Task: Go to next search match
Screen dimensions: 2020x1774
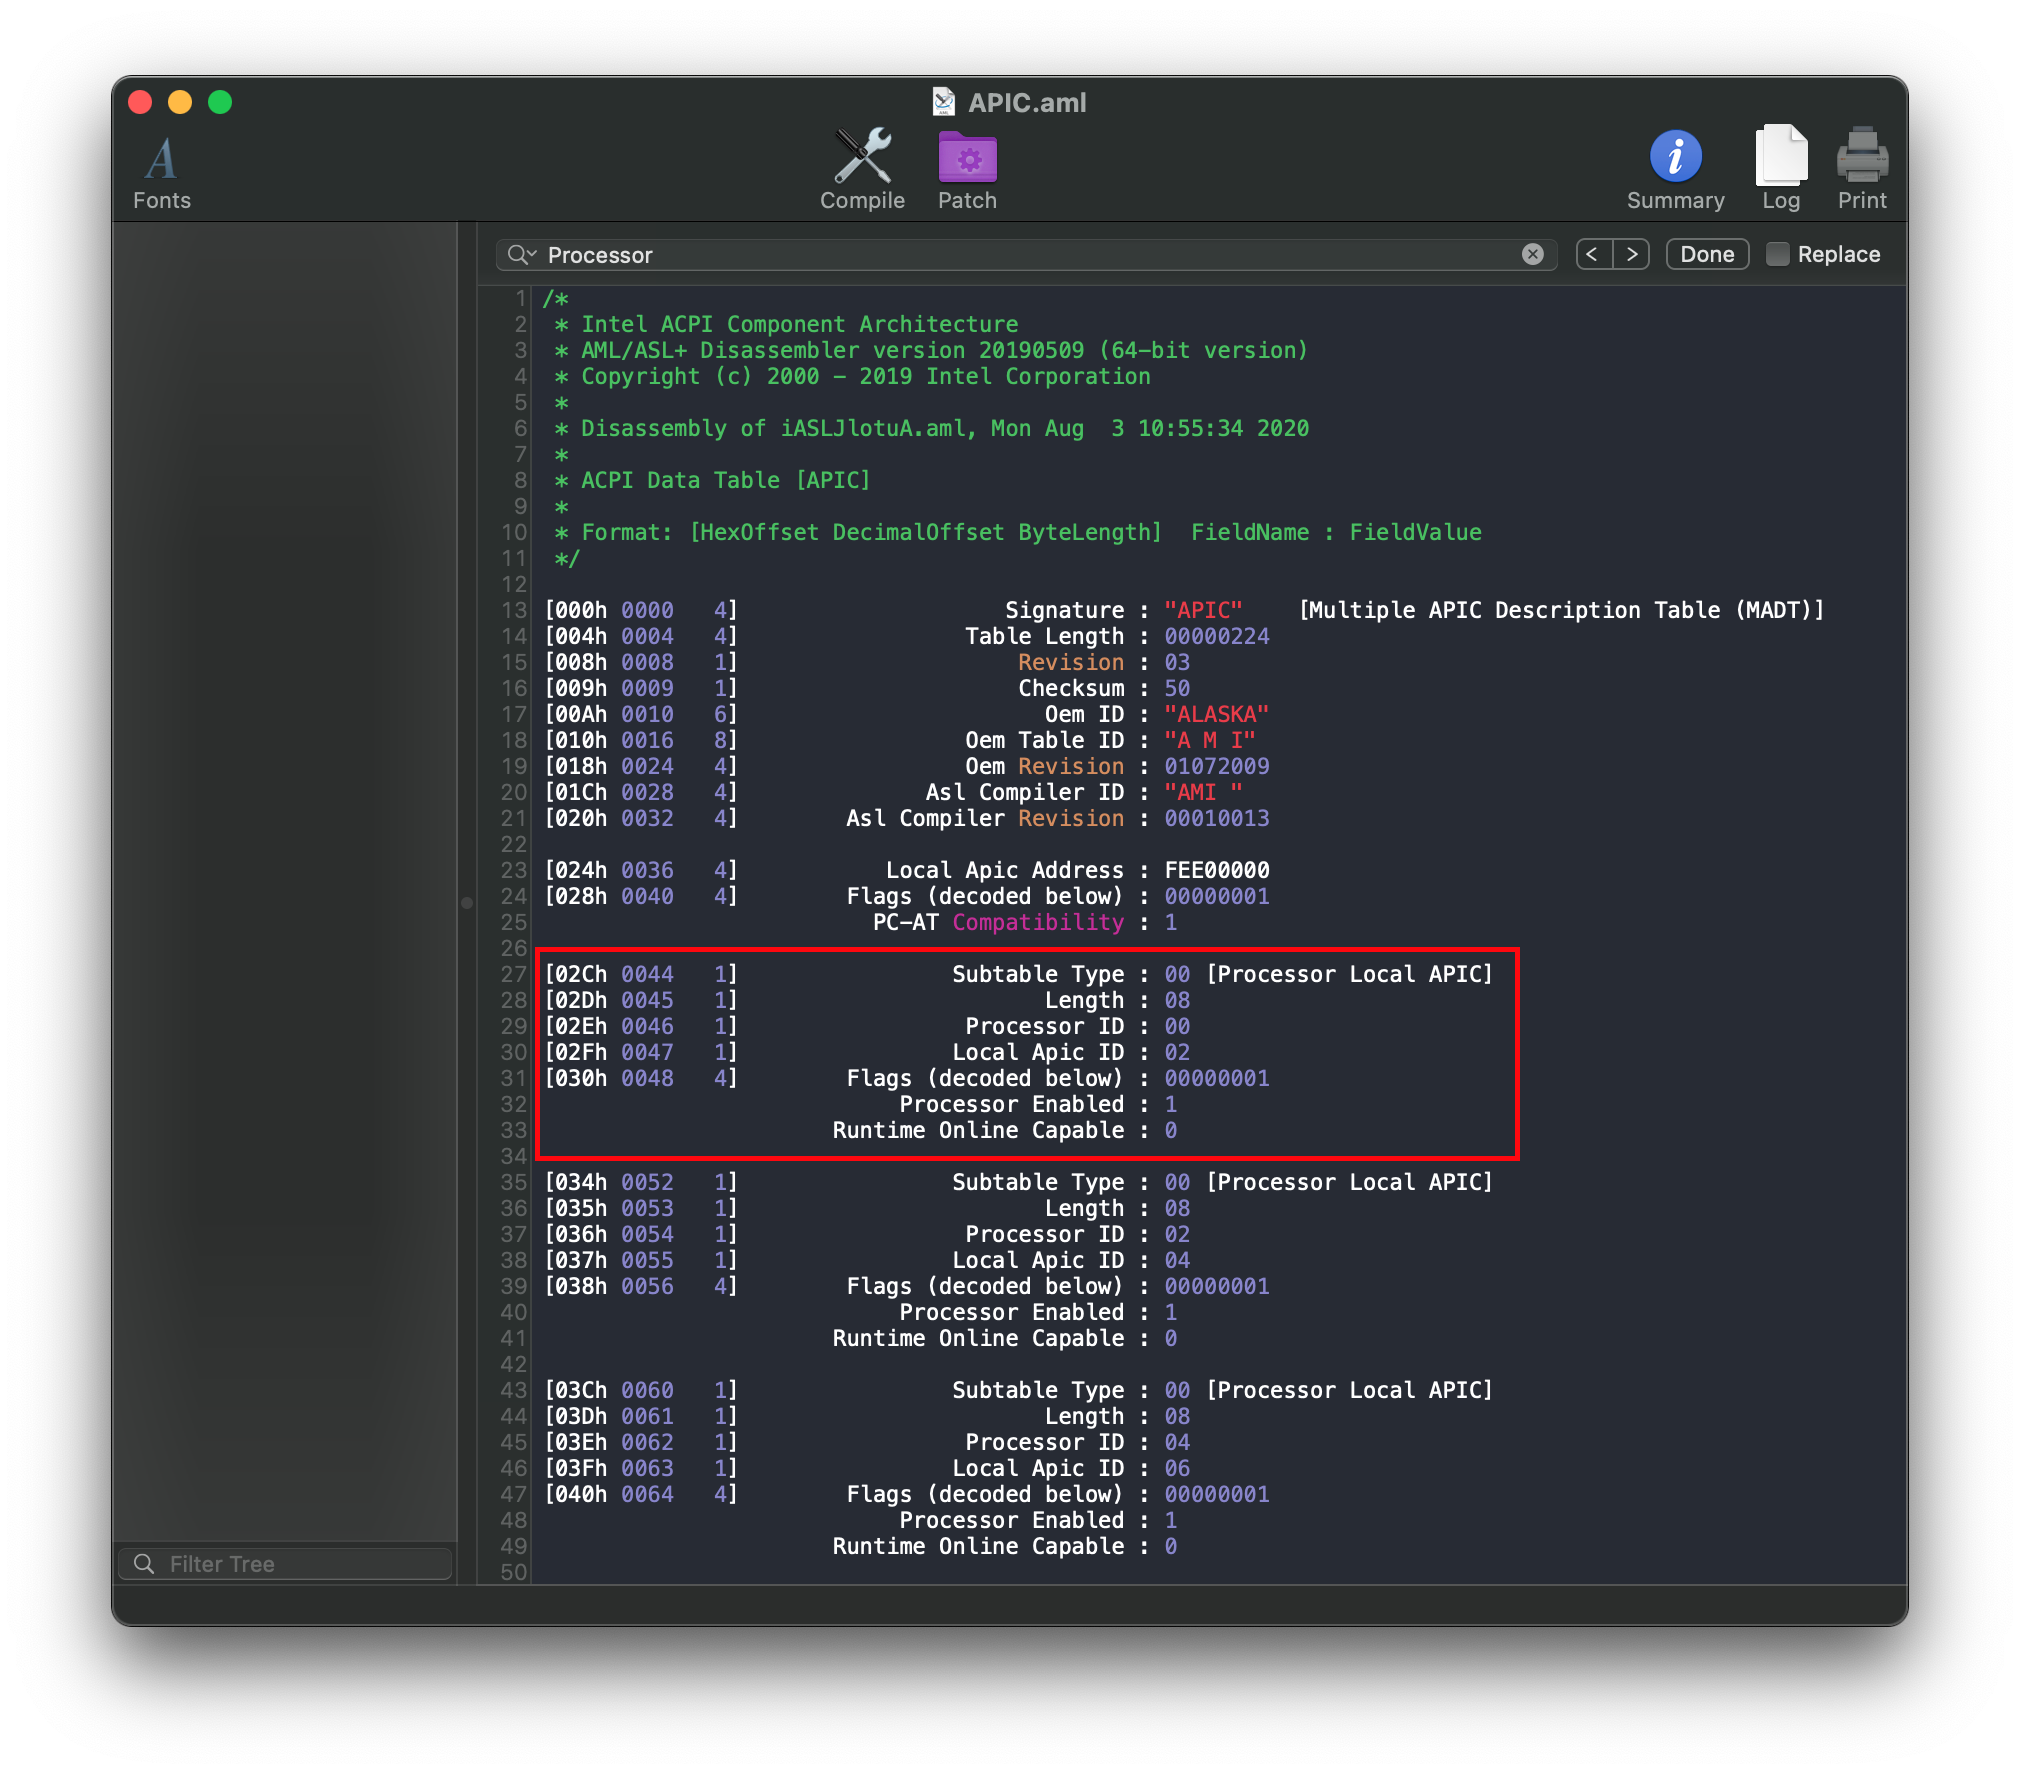Action: (1631, 254)
